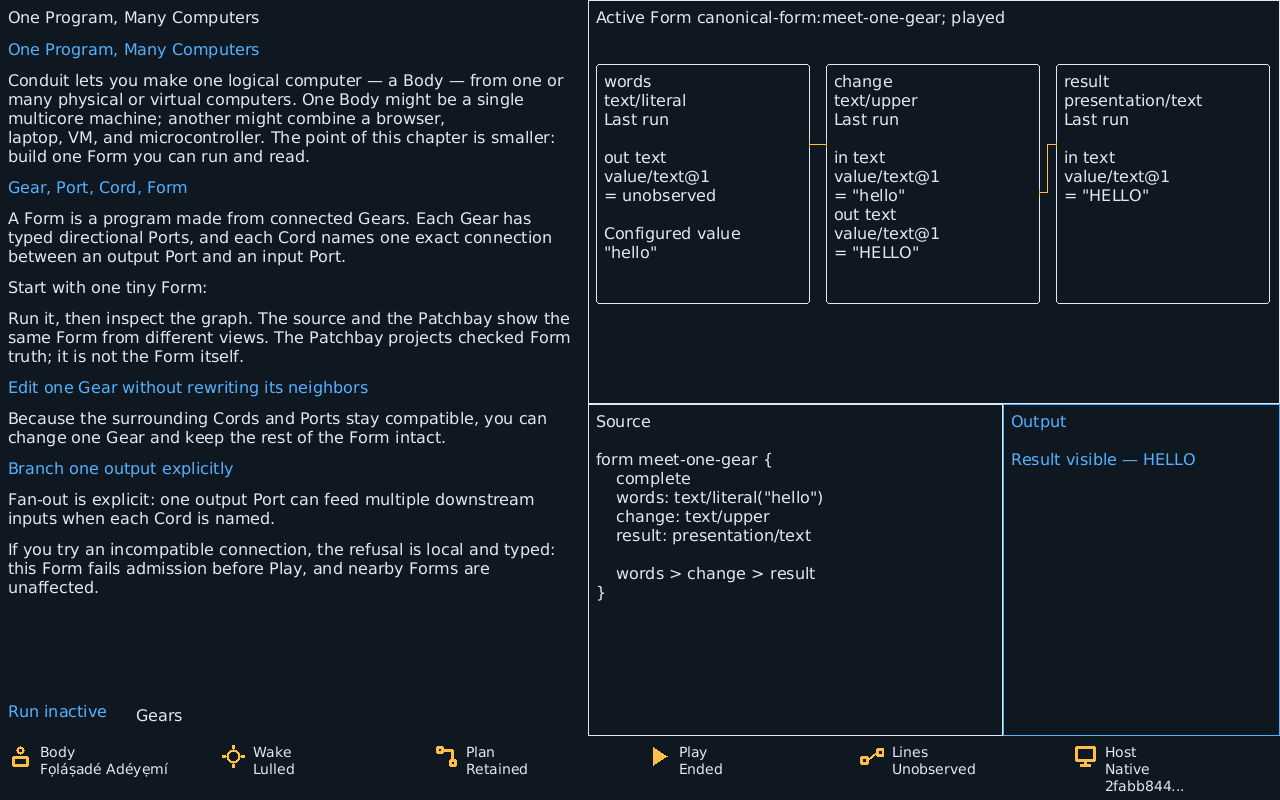Click the cord between words and change

pyautogui.click(x=818, y=145)
